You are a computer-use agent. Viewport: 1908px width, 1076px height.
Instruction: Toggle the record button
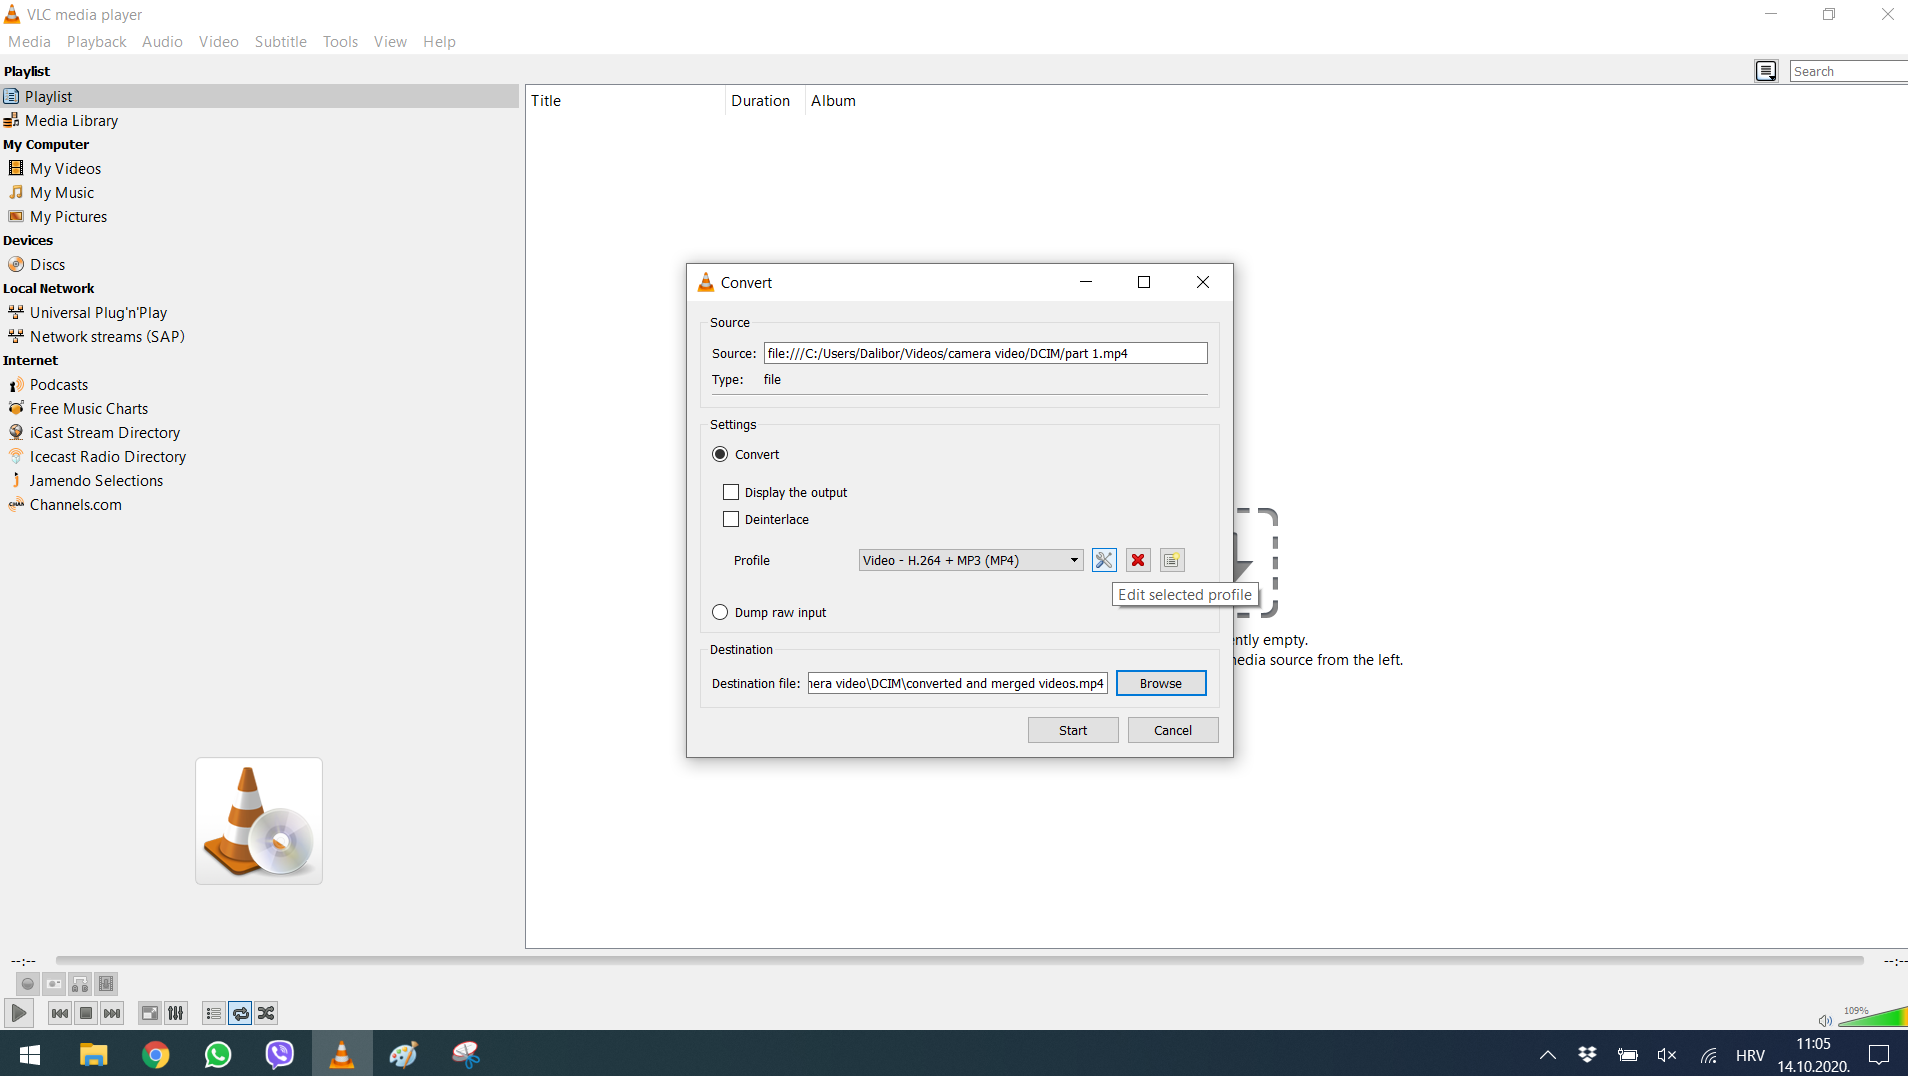click(x=27, y=984)
